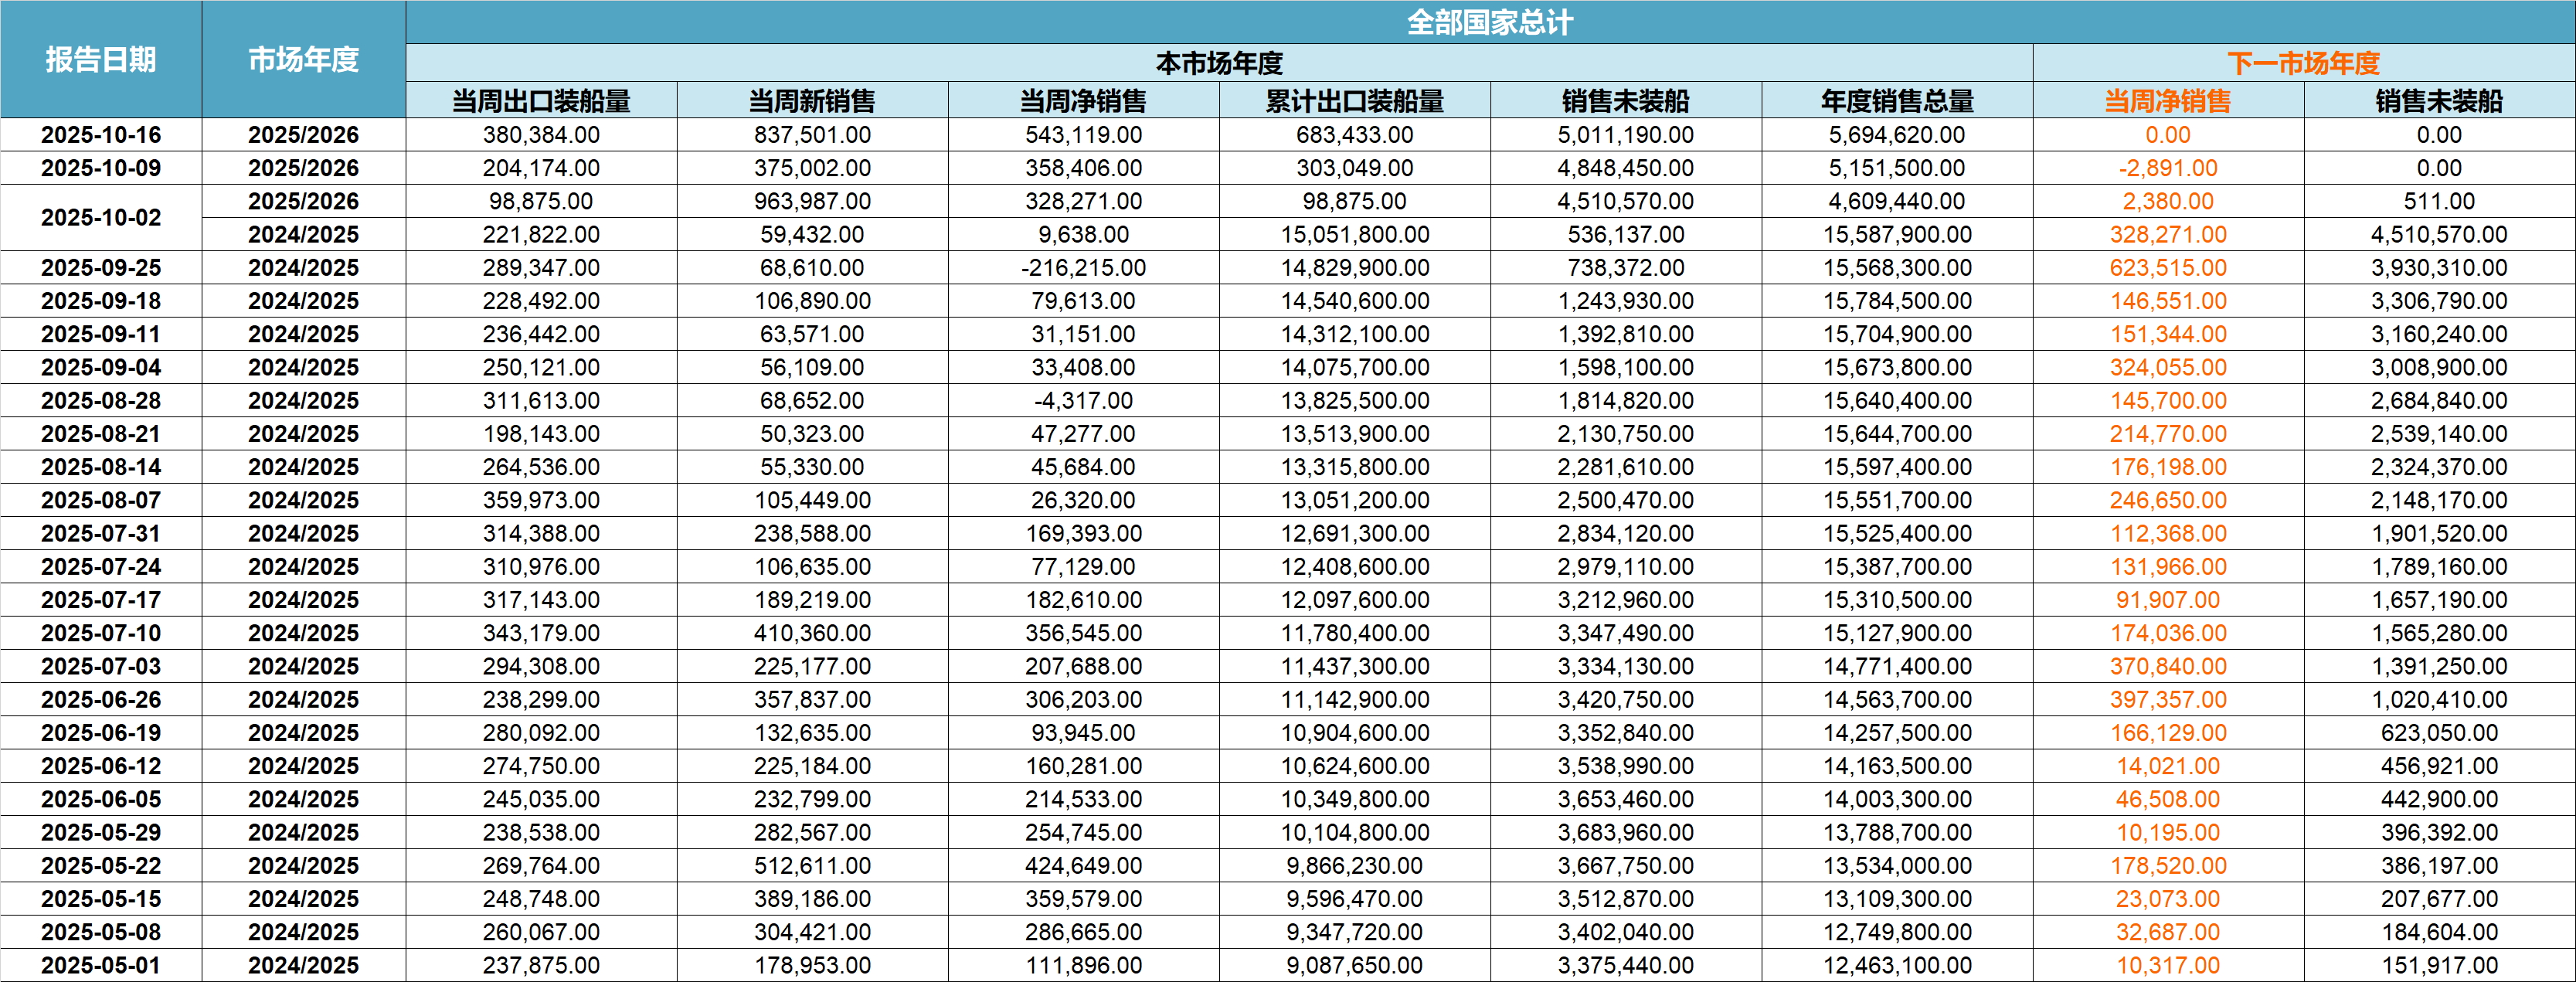Click cell value 837,501.00
2576x982 pixels.
click(x=812, y=135)
